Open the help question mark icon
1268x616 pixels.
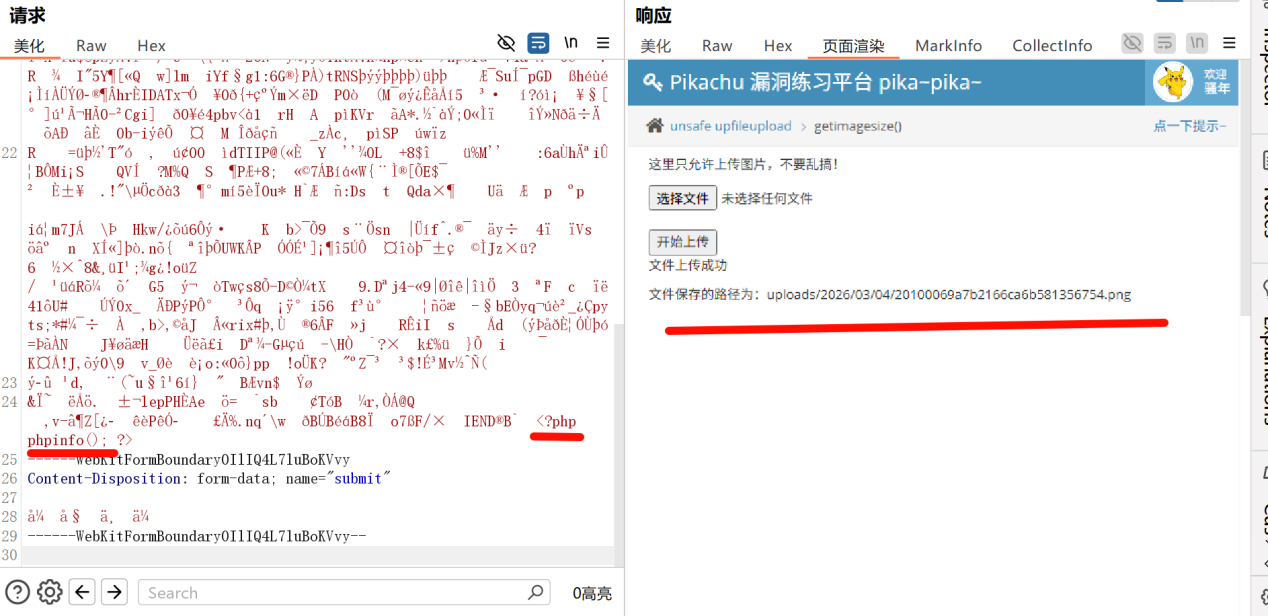[x=18, y=592]
